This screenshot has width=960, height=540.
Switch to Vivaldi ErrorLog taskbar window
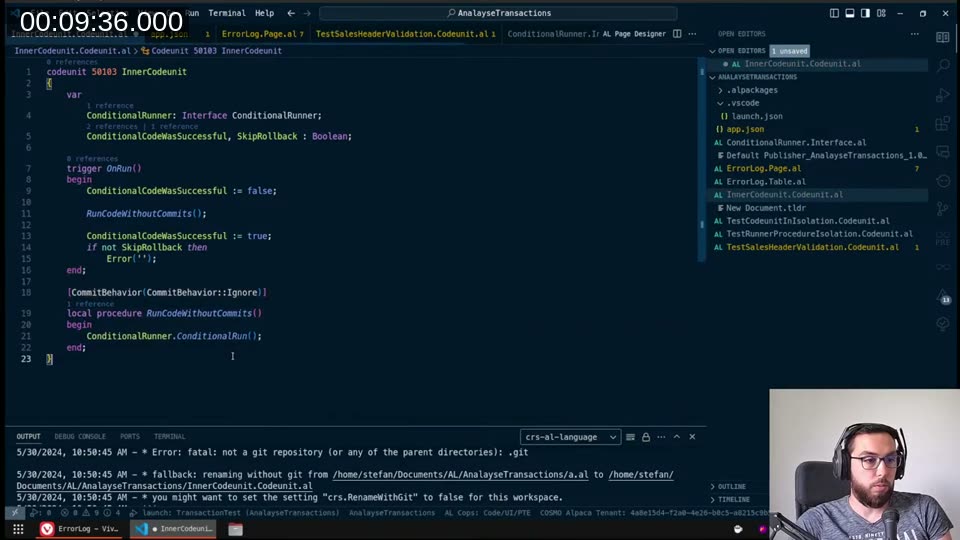(80, 529)
